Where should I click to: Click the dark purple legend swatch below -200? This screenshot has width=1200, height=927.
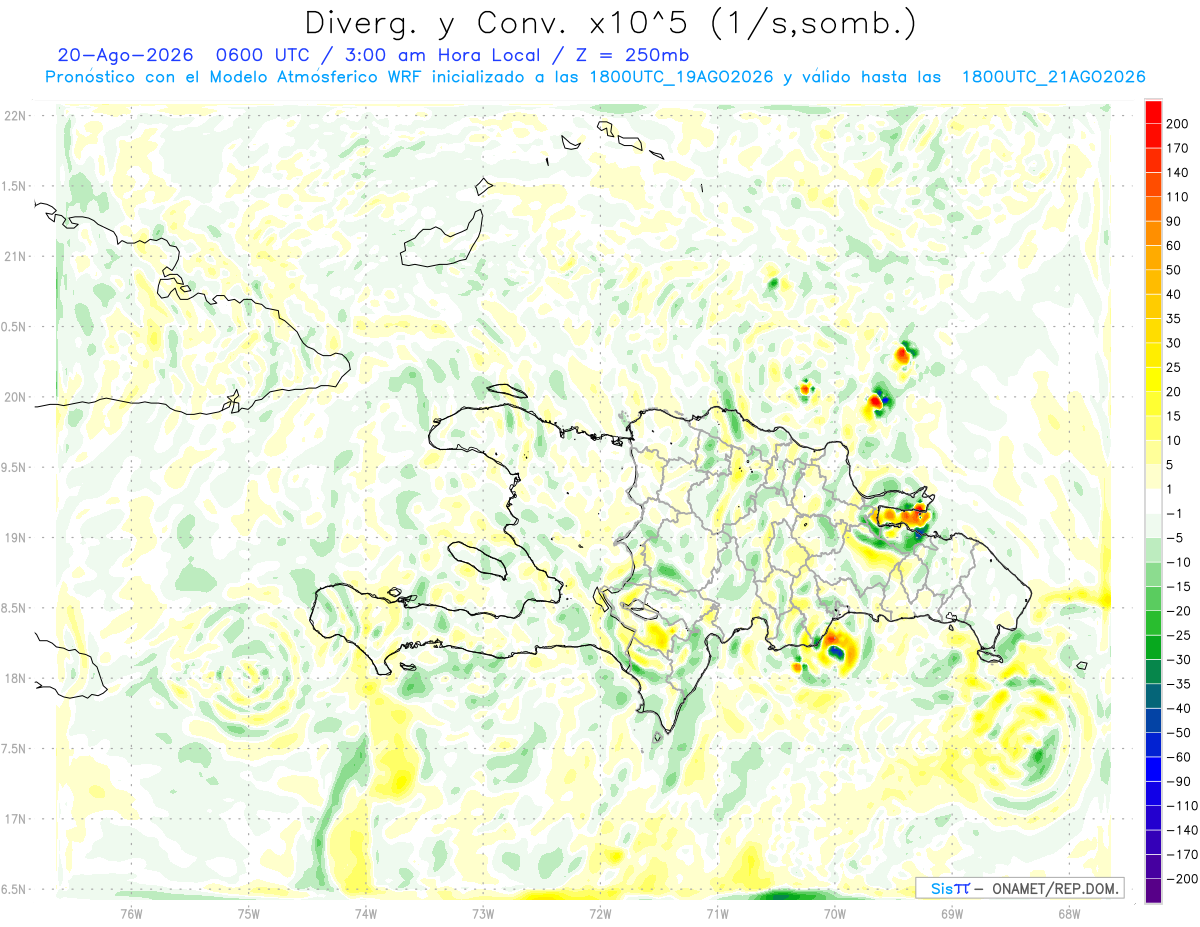(x=1154, y=890)
